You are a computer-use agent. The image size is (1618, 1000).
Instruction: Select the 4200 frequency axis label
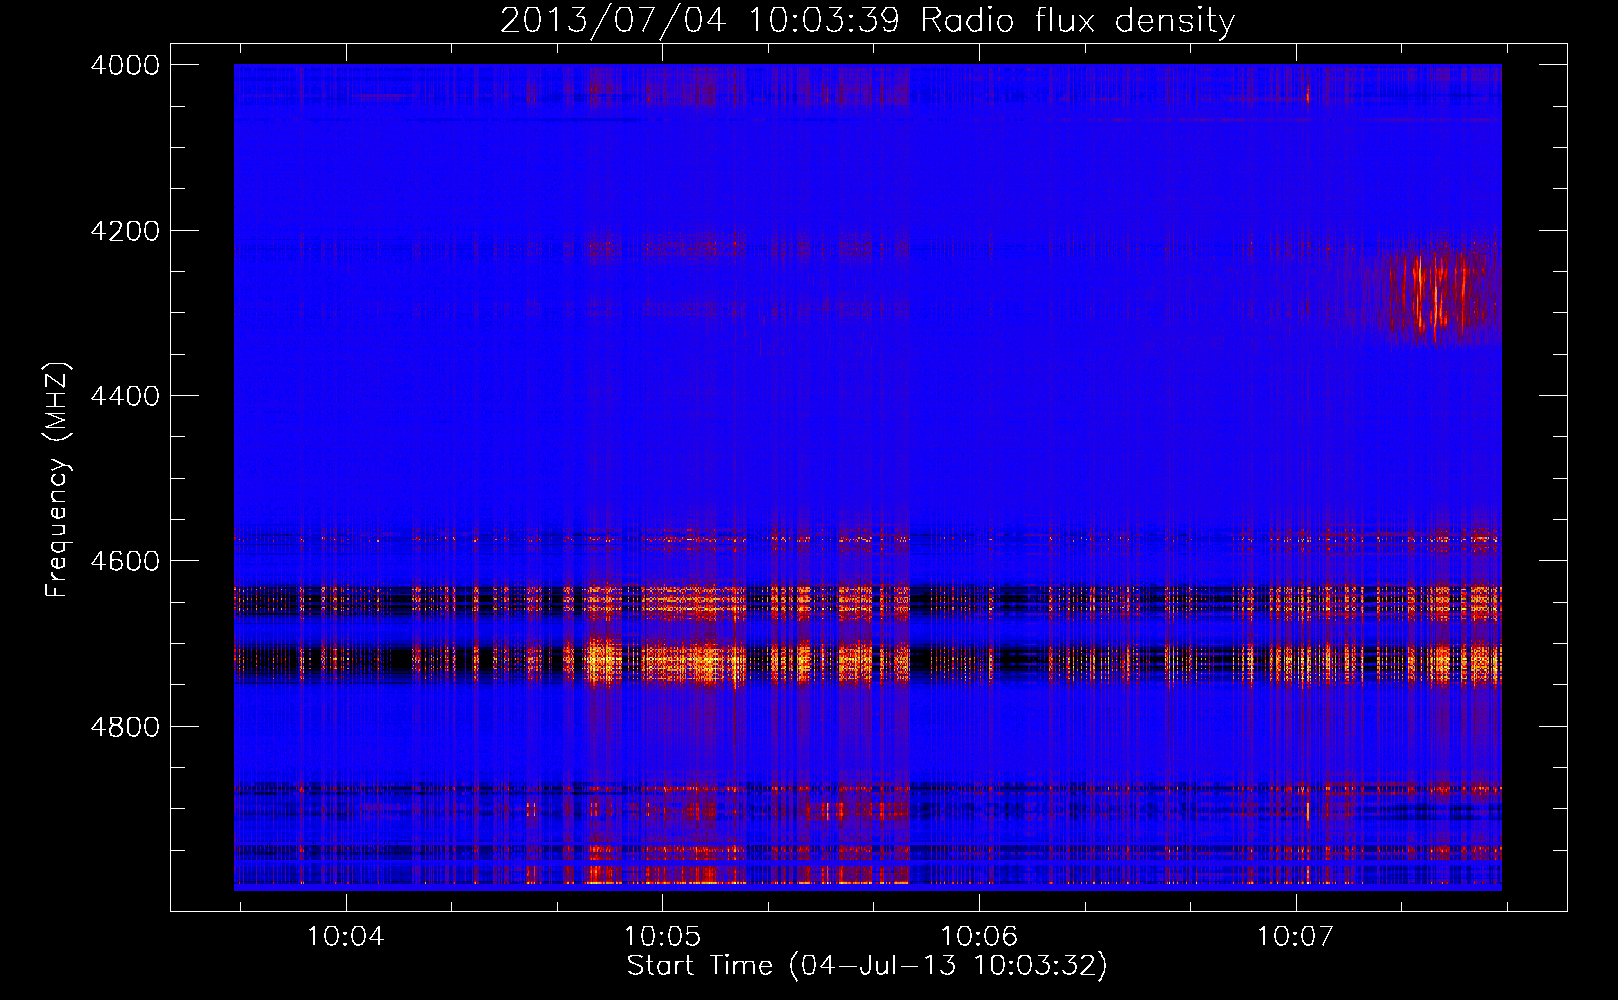[x=124, y=231]
